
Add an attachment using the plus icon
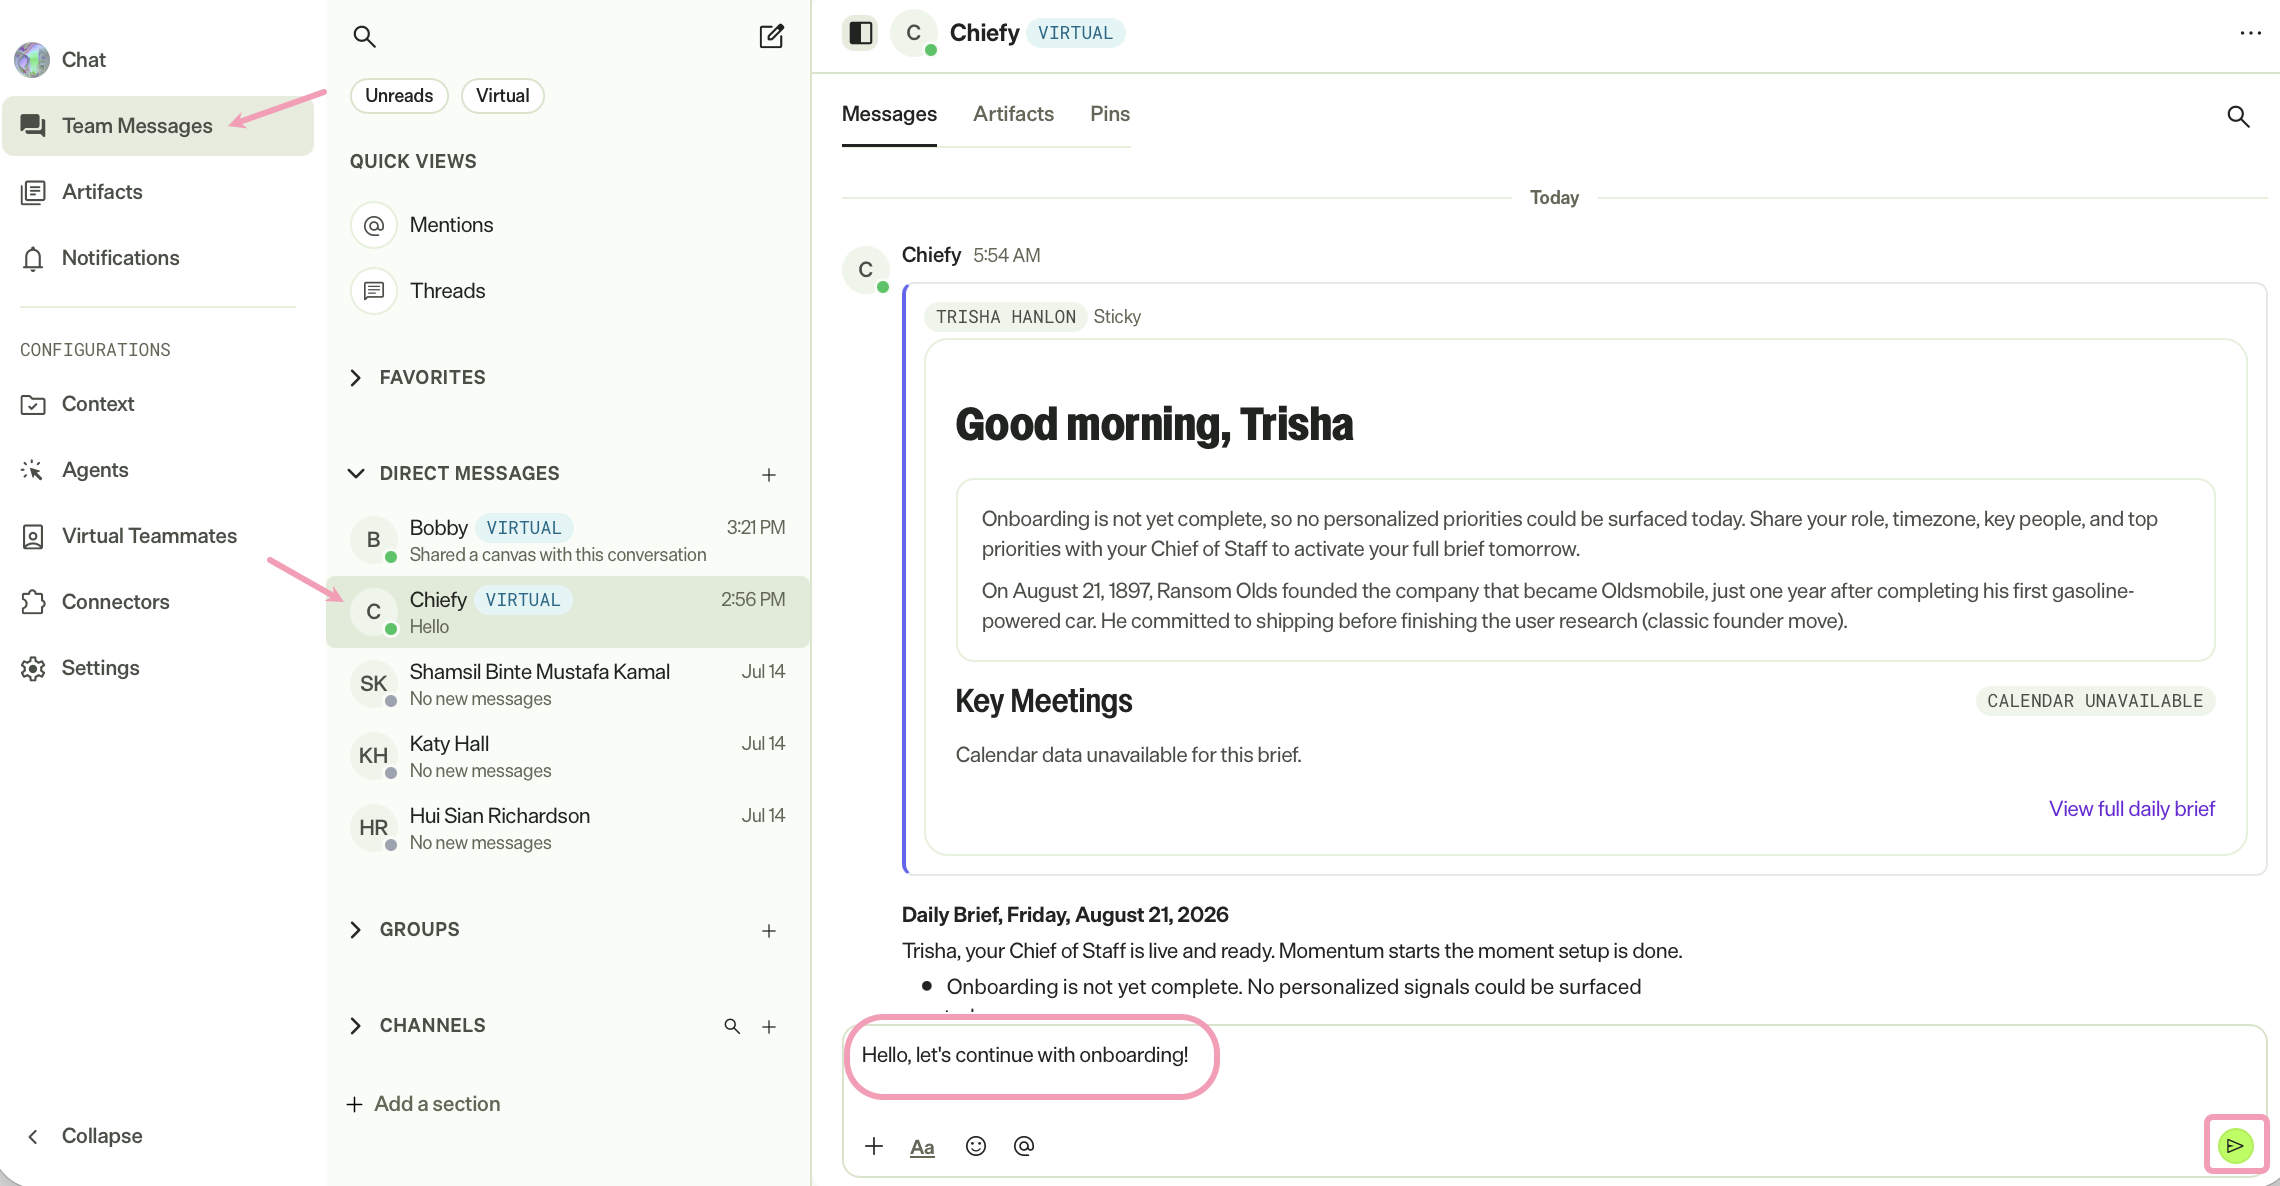(x=874, y=1146)
